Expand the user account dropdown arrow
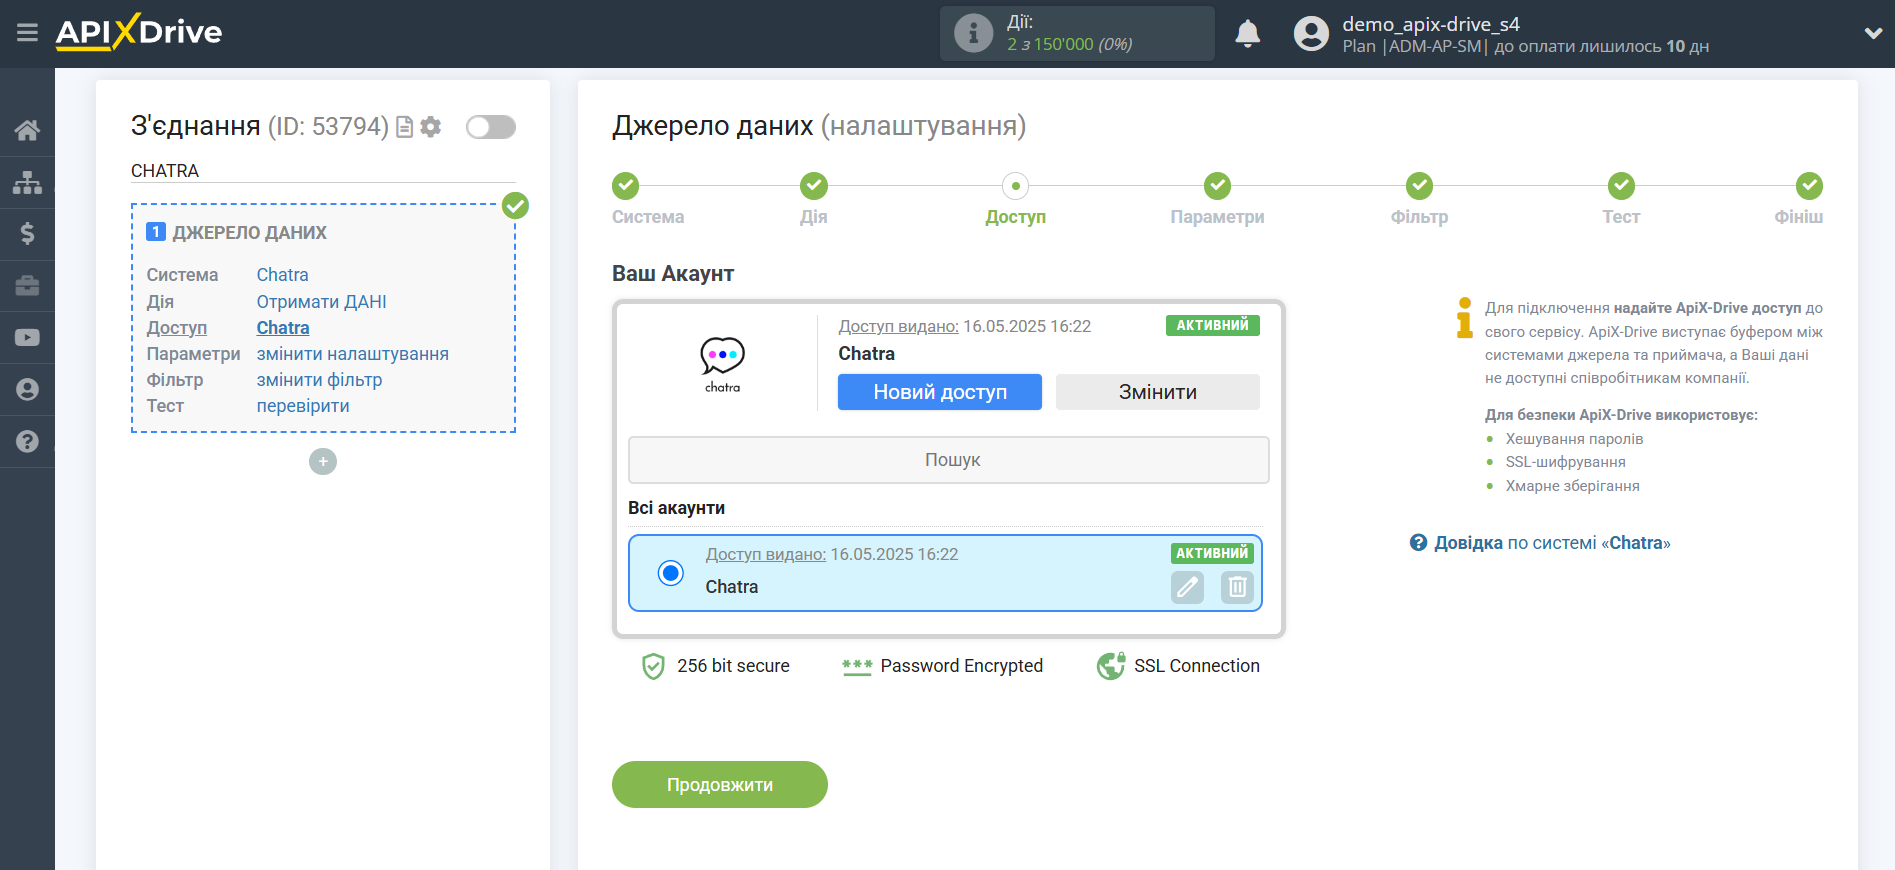This screenshot has height=870, width=1895. (x=1873, y=33)
